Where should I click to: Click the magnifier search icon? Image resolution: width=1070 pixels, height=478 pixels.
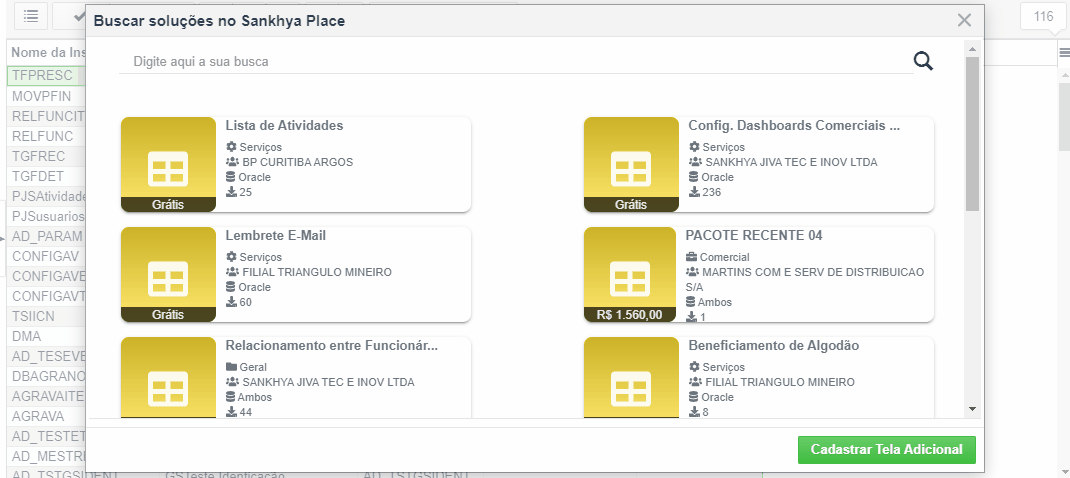point(923,61)
